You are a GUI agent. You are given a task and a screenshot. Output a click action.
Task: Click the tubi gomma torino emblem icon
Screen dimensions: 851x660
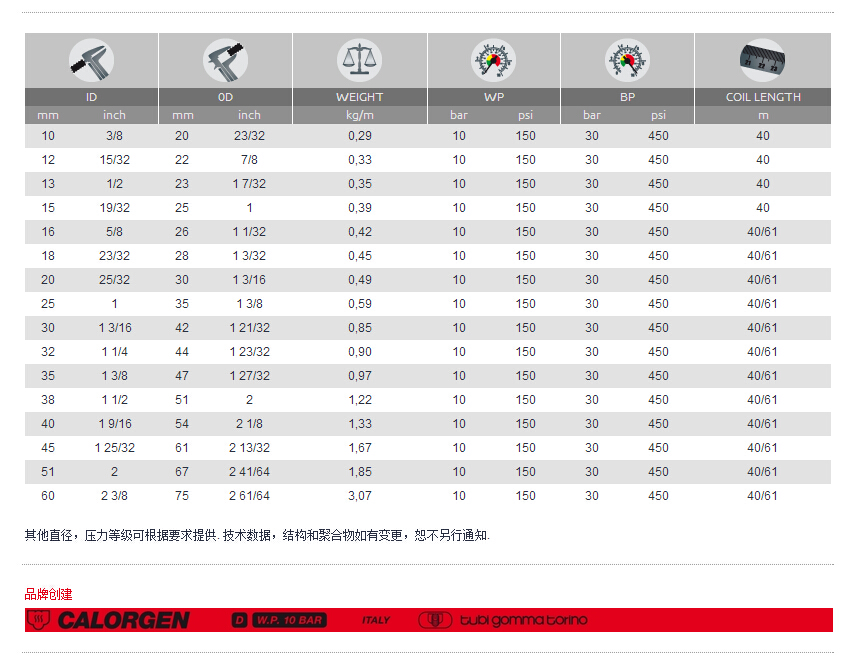click(x=434, y=620)
